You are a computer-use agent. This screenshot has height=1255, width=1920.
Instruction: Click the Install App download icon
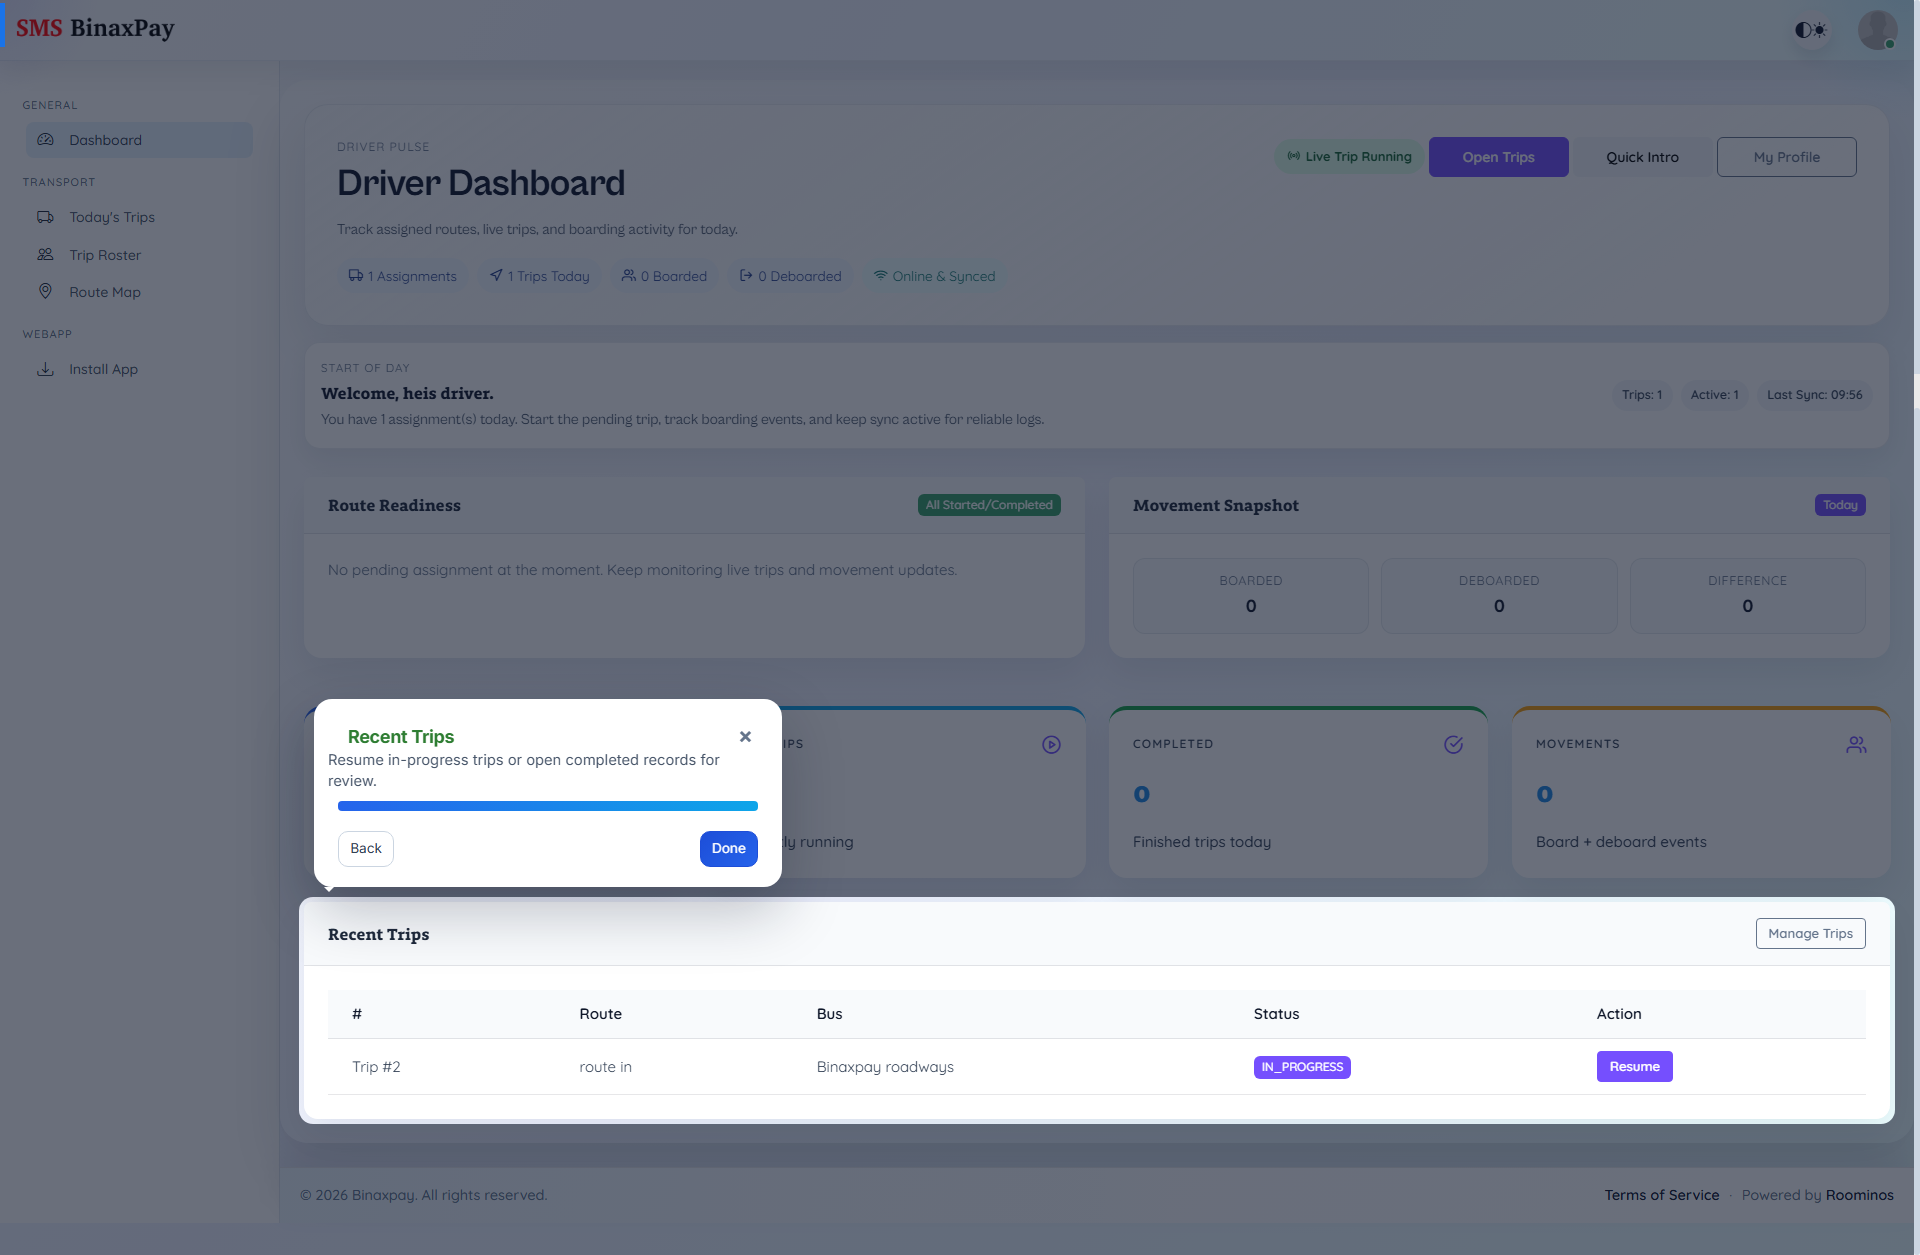(x=45, y=369)
